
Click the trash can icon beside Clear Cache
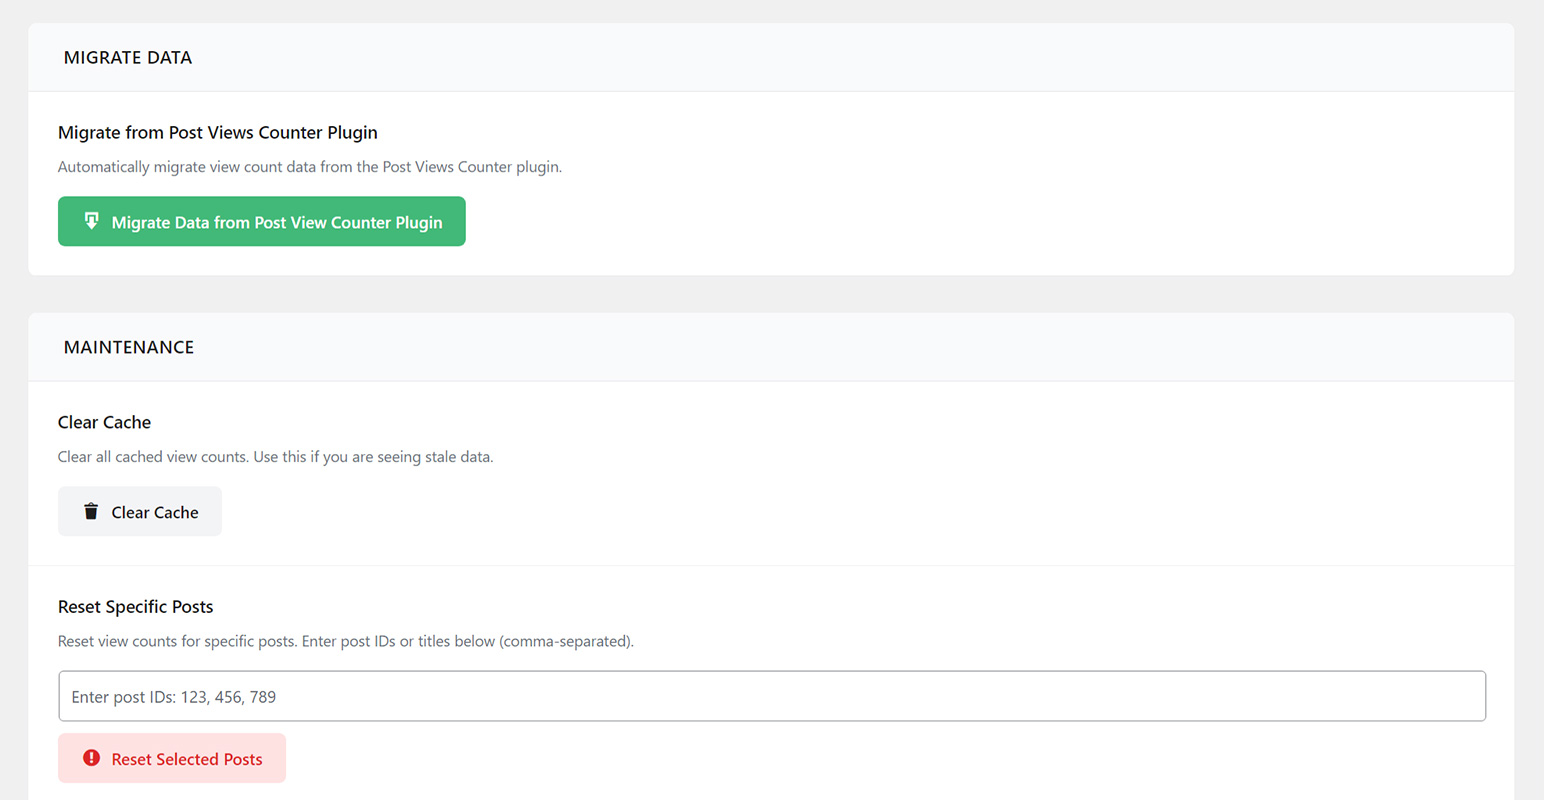coord(91,512)
